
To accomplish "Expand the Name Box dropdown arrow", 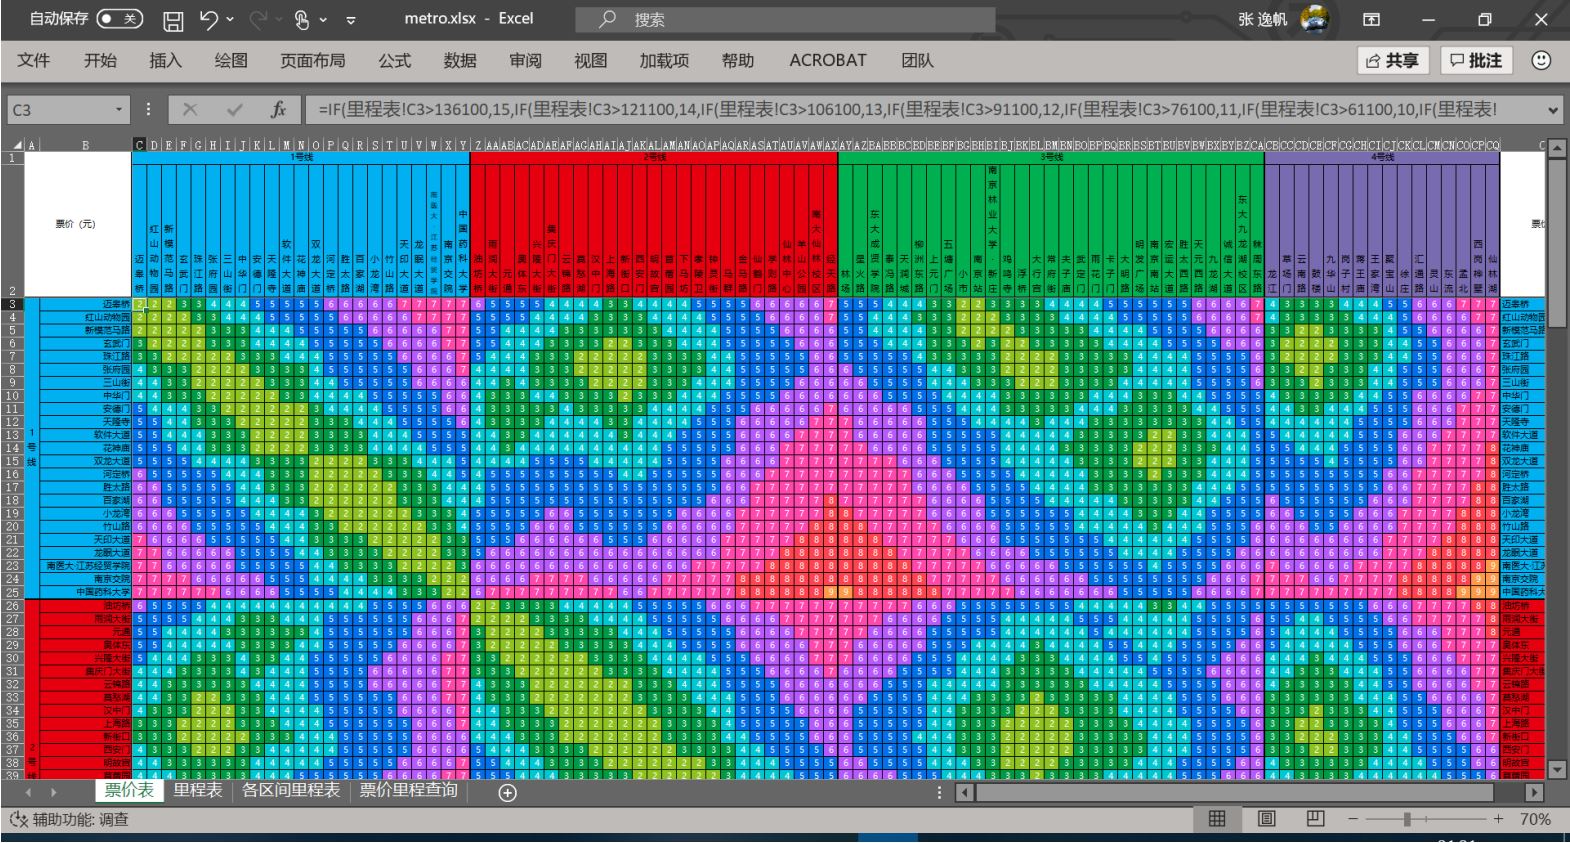I will point(119,110).
